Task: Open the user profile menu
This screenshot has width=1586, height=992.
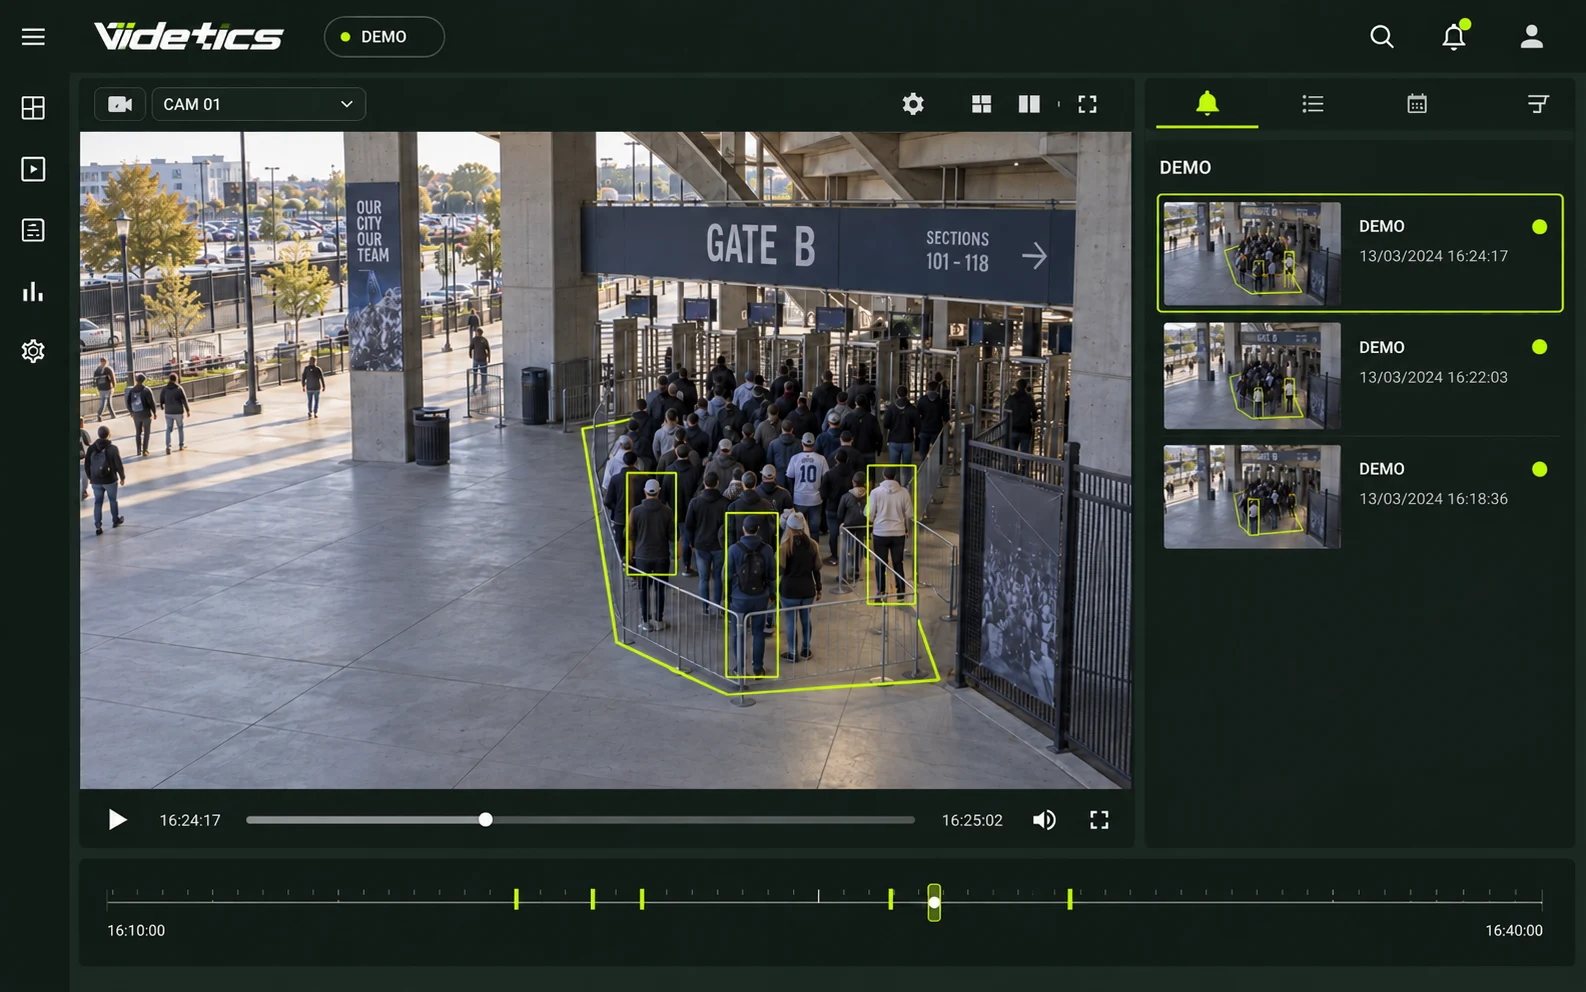Action: click(x=1531, y=37)
